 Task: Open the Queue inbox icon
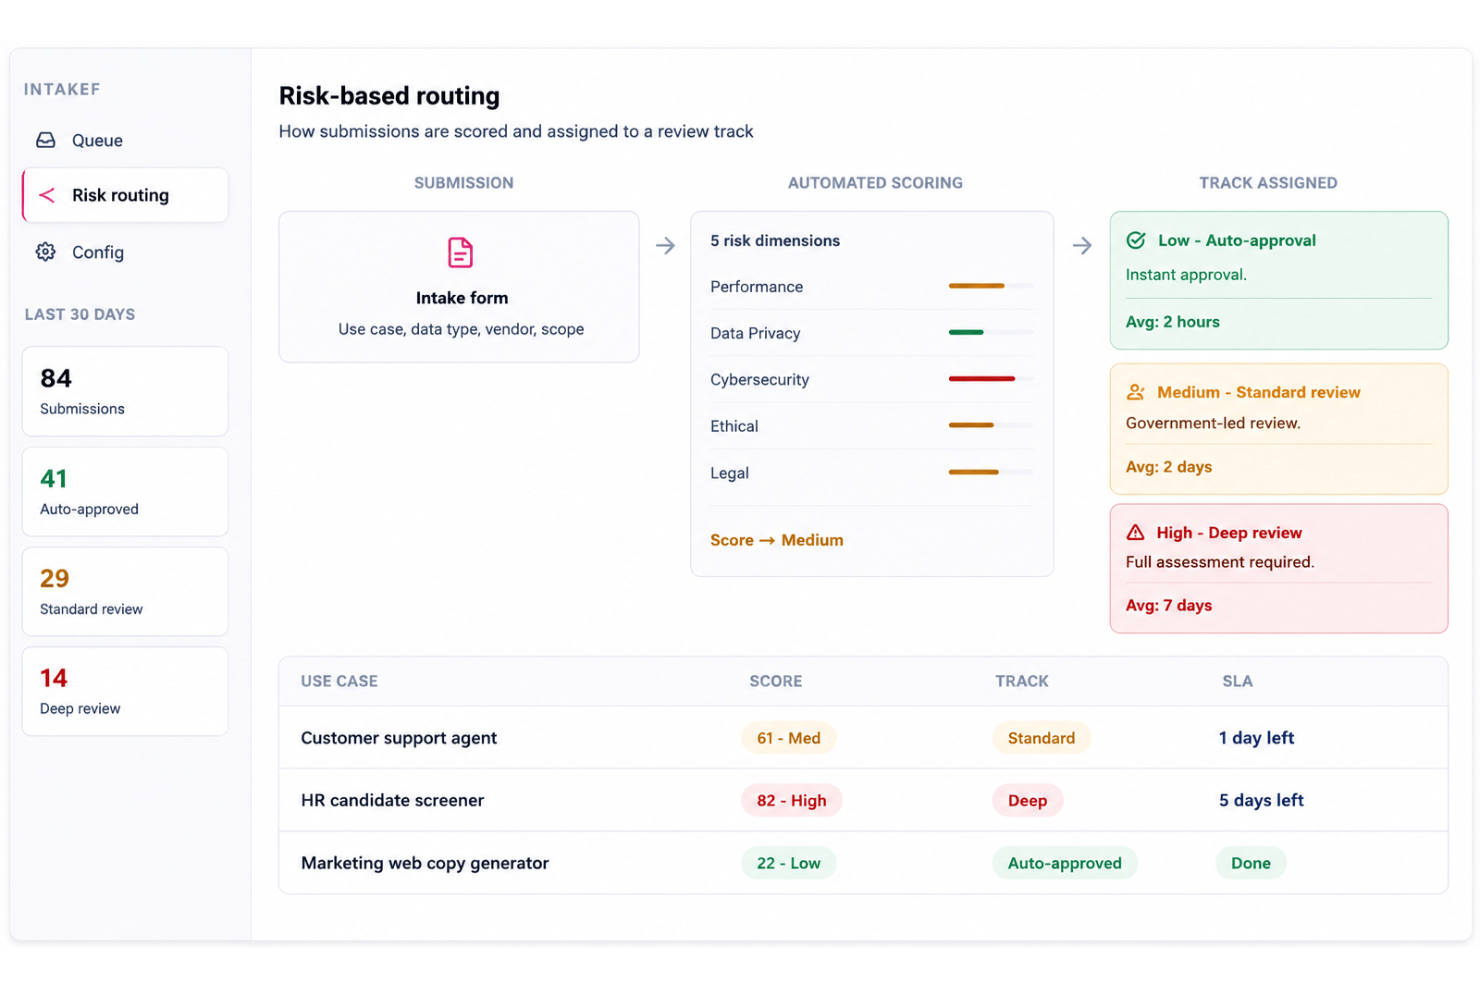[46, 140]
